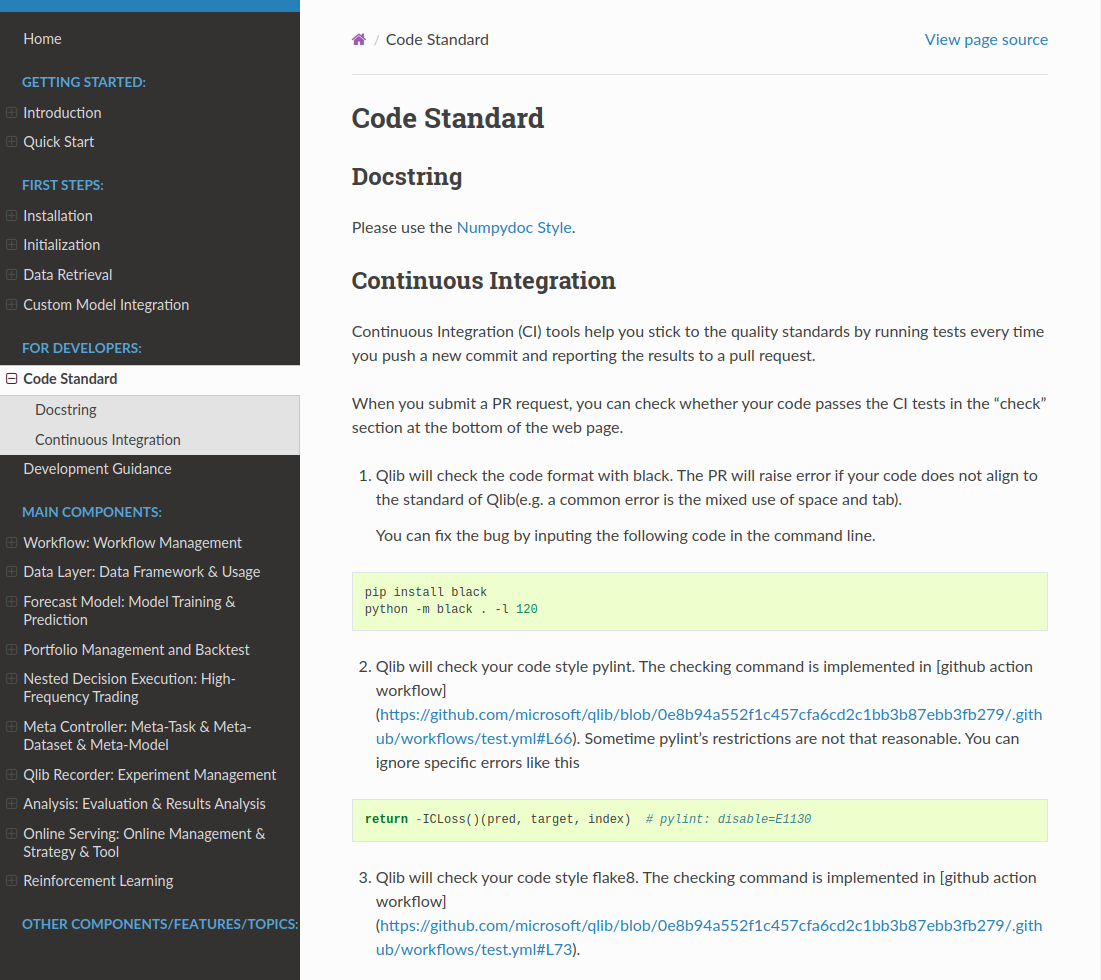The image size is (1101, 980).
Task: Expand Workflow: Workflow Management entry
Action: (11, 542)
